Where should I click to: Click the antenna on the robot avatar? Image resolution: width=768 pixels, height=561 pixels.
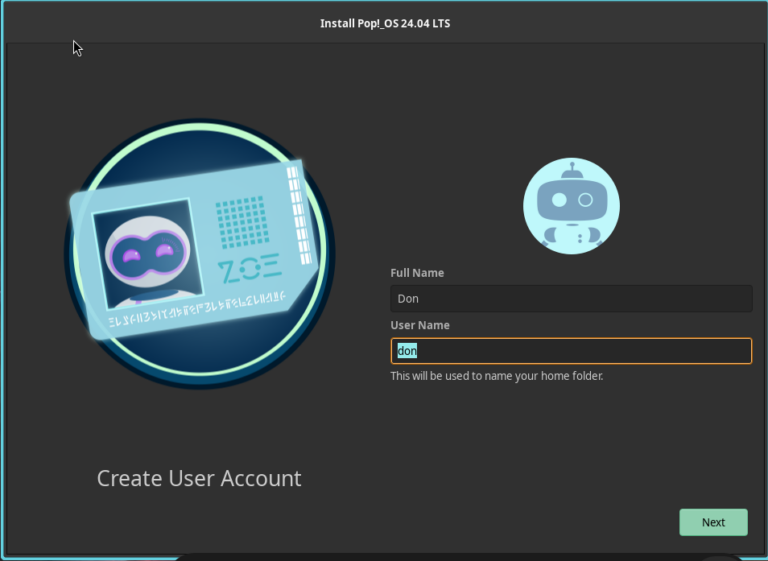click(x=571, y=167)
